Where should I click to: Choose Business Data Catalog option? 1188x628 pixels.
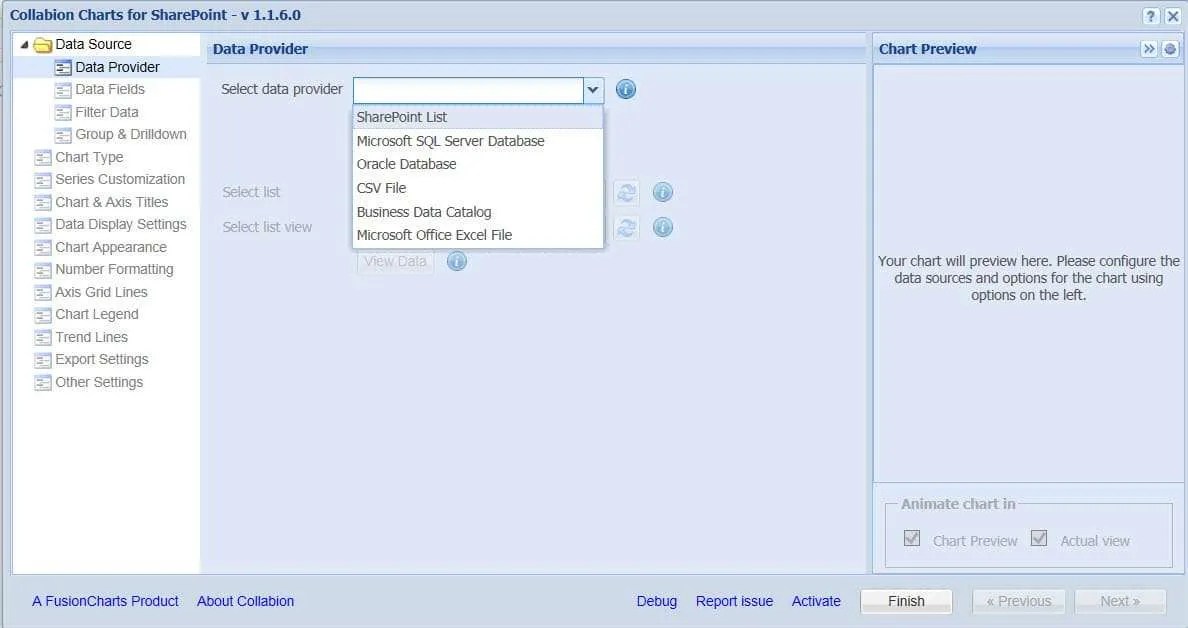coord(478,212)
